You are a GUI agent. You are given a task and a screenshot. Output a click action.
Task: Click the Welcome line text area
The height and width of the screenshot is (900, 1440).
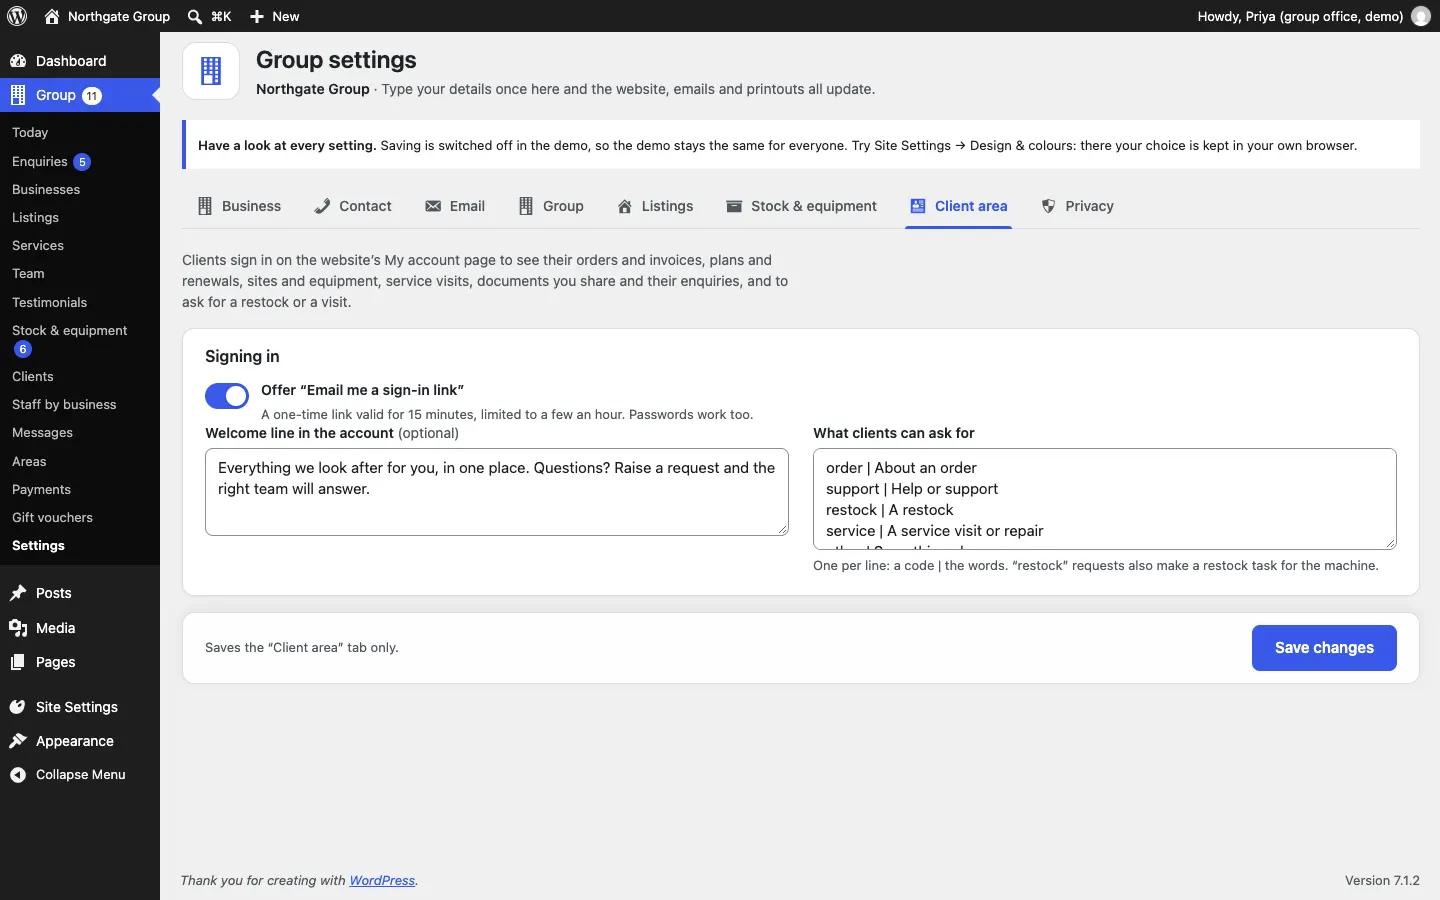coord(497,492)
